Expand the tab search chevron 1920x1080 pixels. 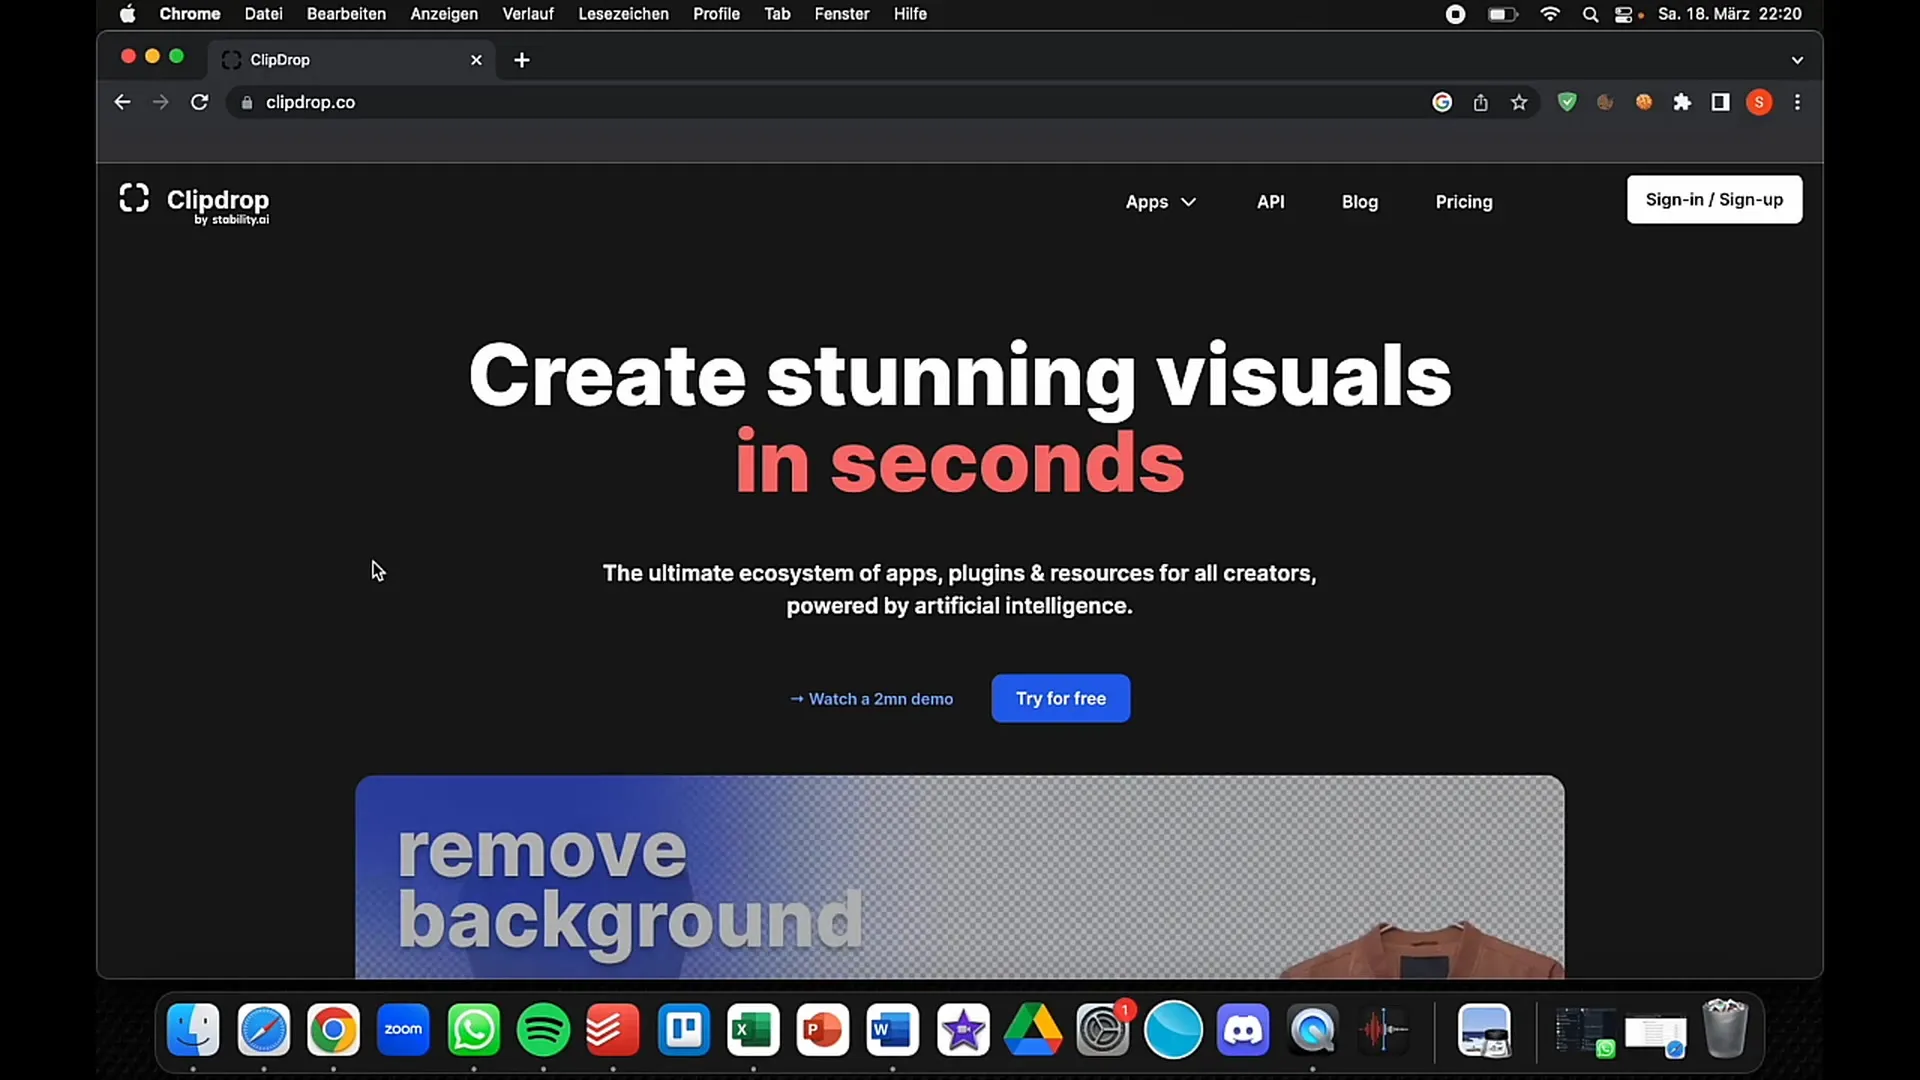coord(1797,60)
